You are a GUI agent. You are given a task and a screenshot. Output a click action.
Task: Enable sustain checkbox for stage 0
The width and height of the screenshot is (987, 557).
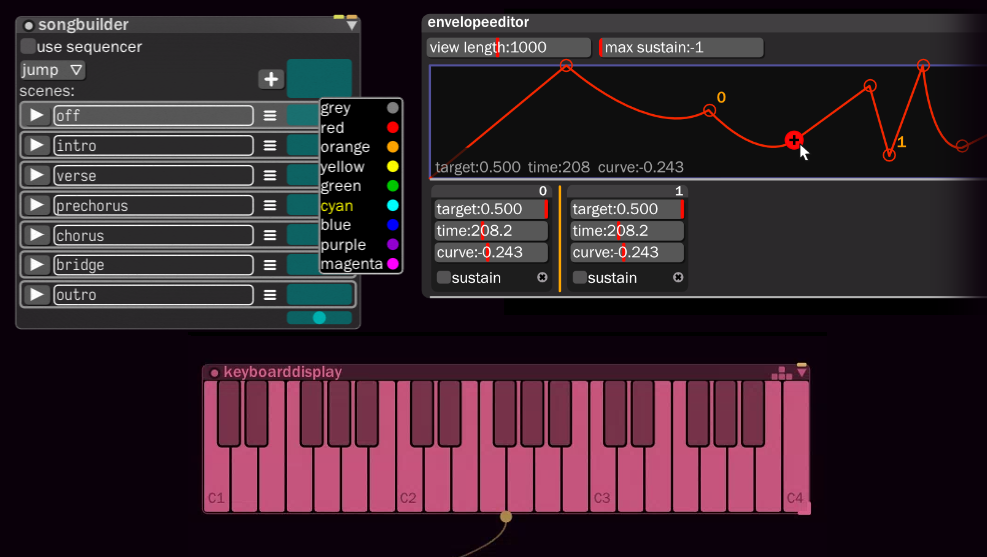[x=443, y=278]
